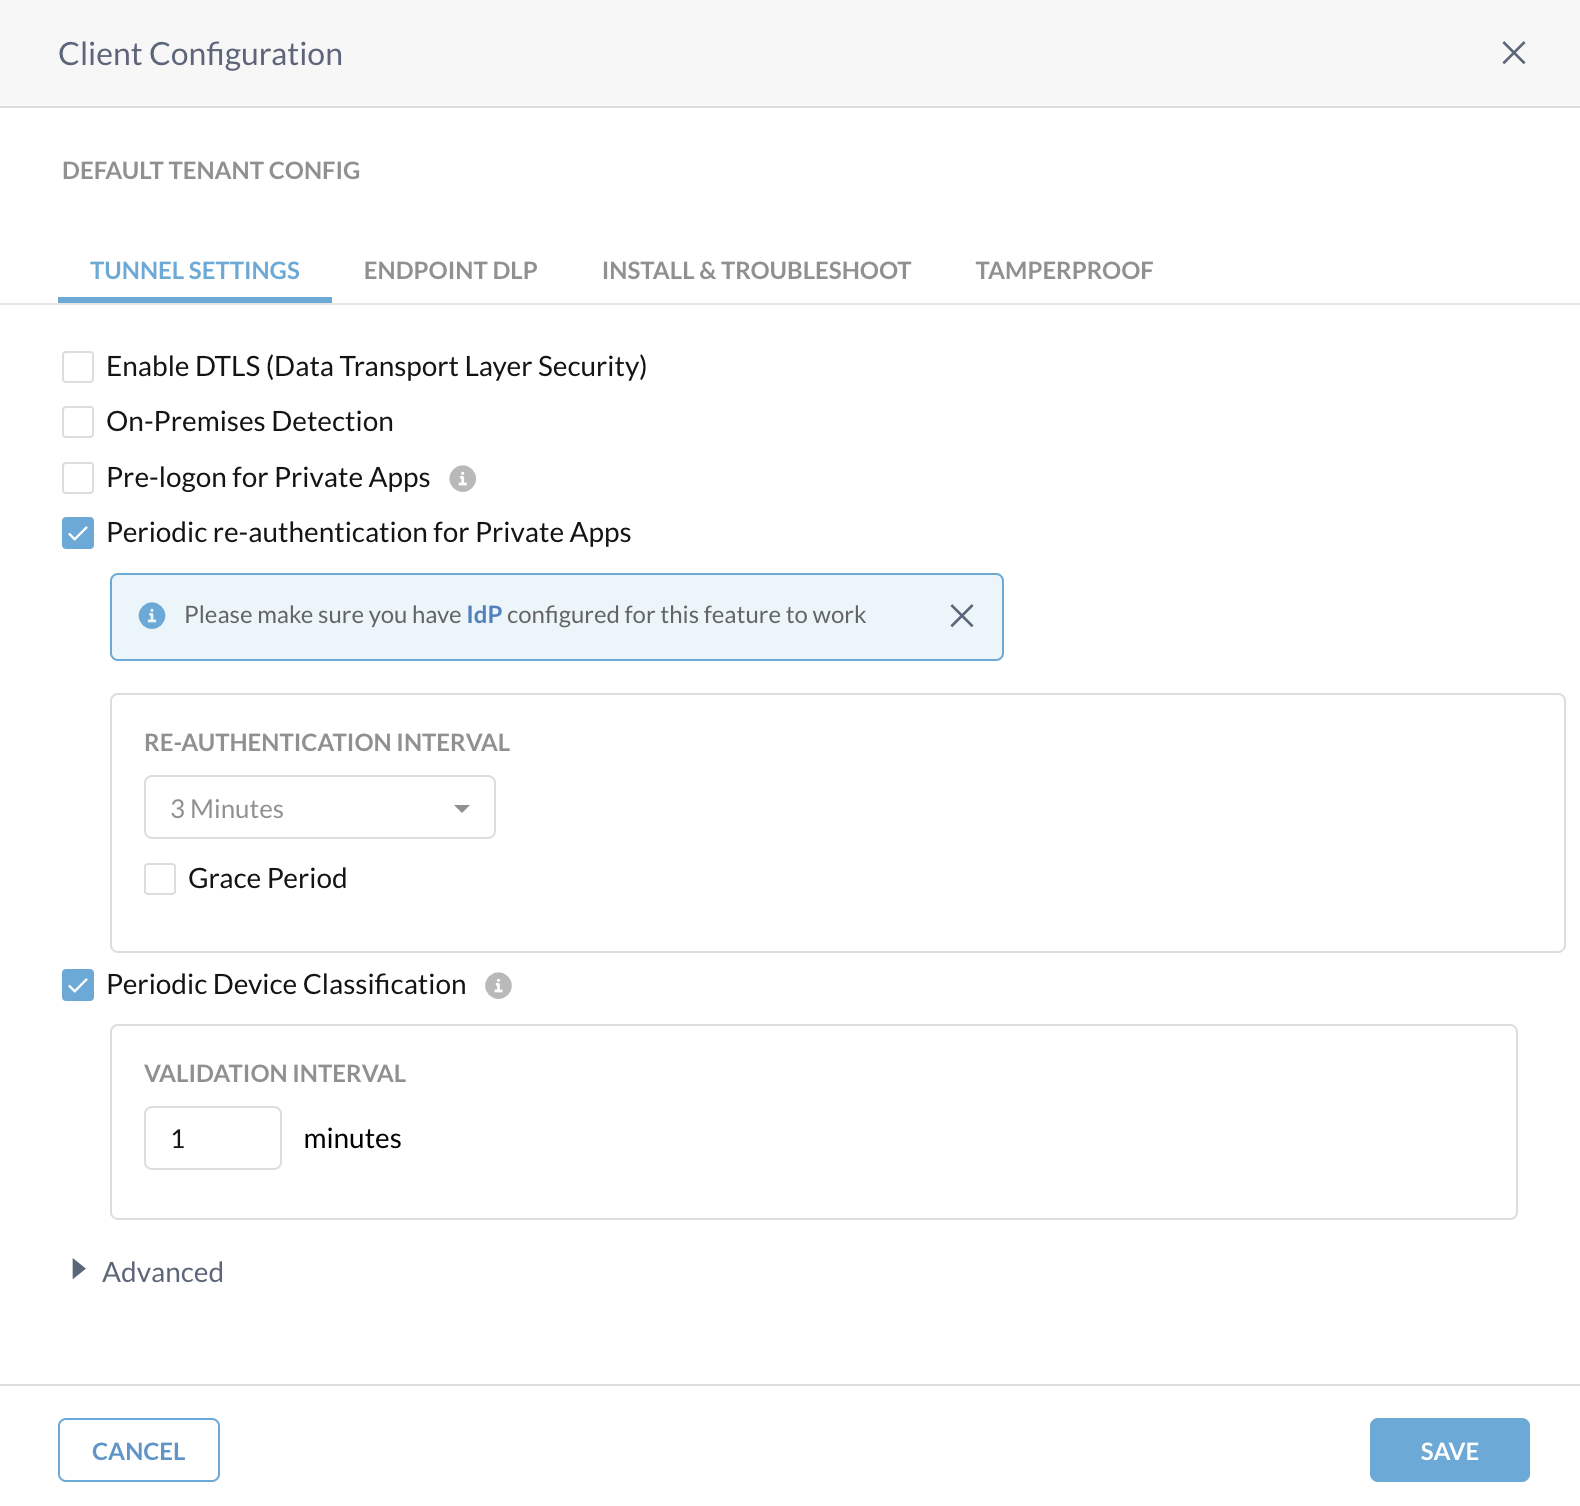Screen dimensions: 1580x1506
Task: Follow the IdP link in banner
Action: [484, 615]
